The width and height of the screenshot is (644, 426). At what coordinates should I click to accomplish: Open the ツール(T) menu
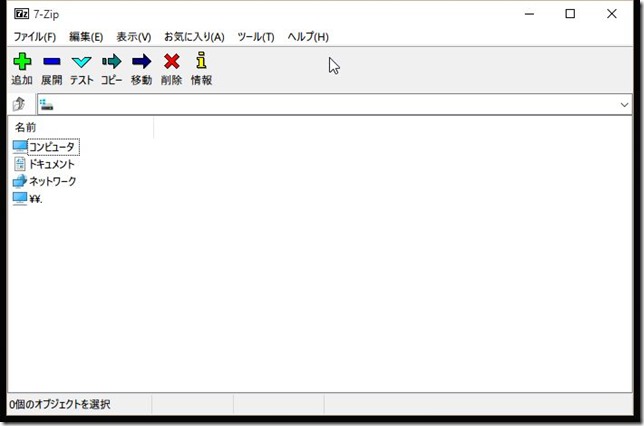[x=255, y=37]
